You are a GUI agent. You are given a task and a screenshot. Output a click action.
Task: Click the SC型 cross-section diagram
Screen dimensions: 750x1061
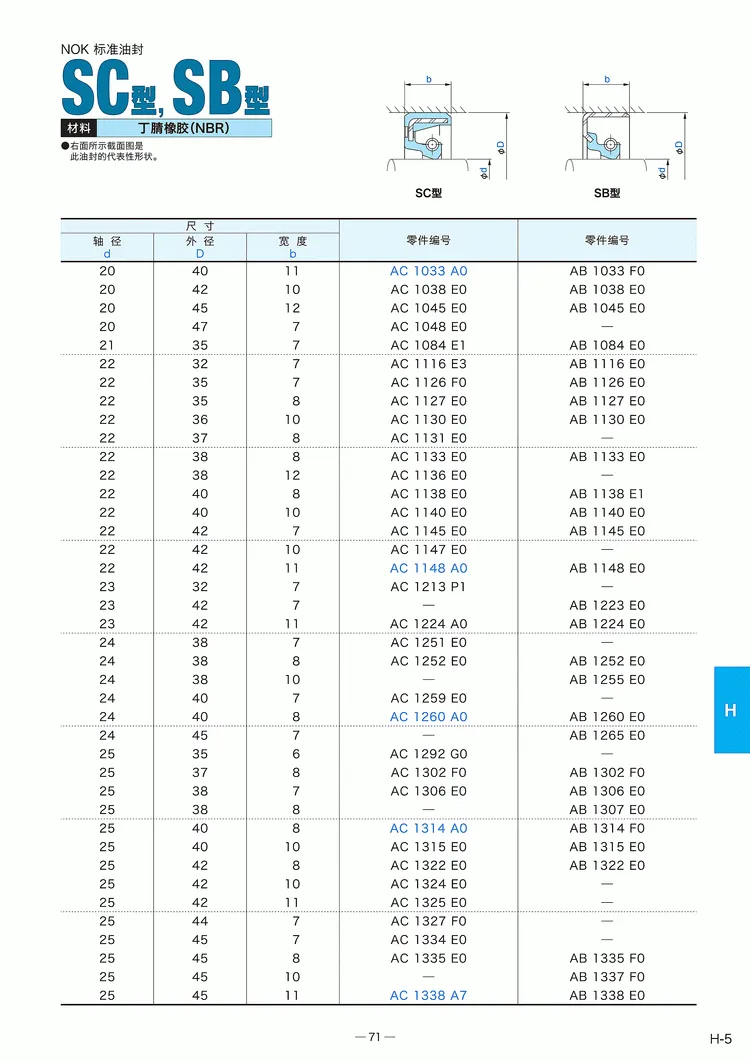(x=447, y=129)
